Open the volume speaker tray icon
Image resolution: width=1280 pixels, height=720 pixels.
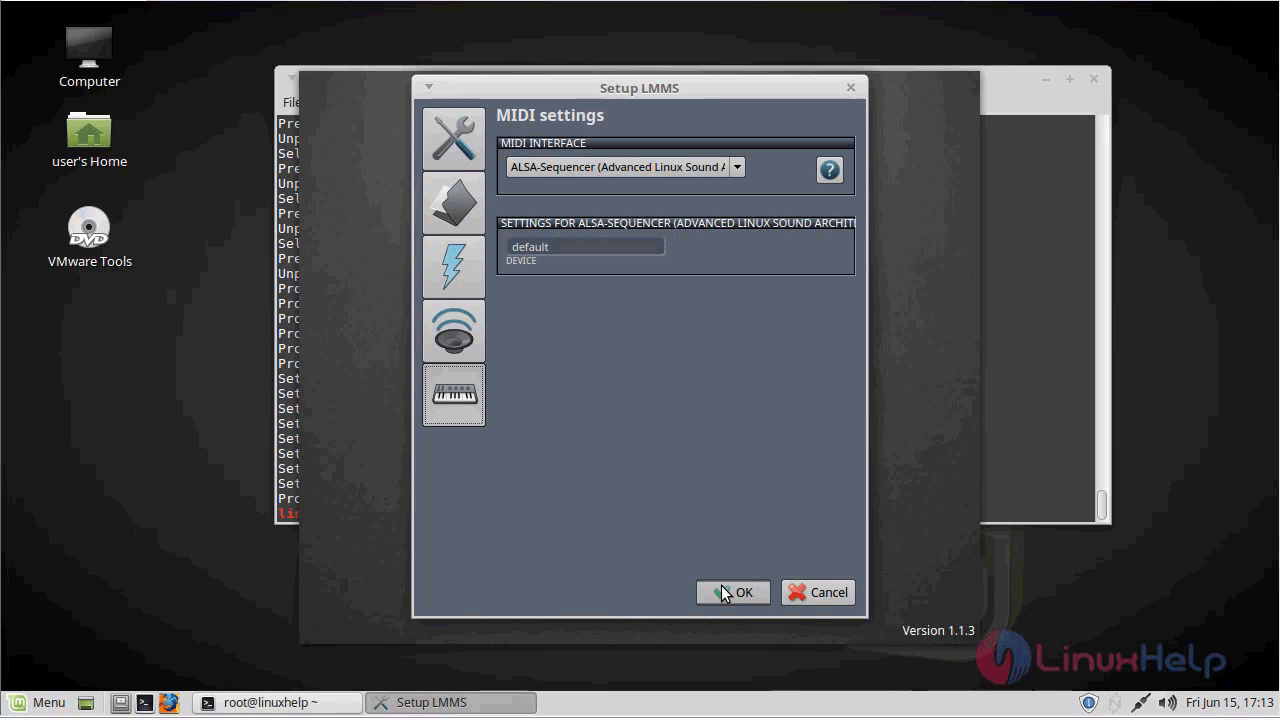point(1167,703)
